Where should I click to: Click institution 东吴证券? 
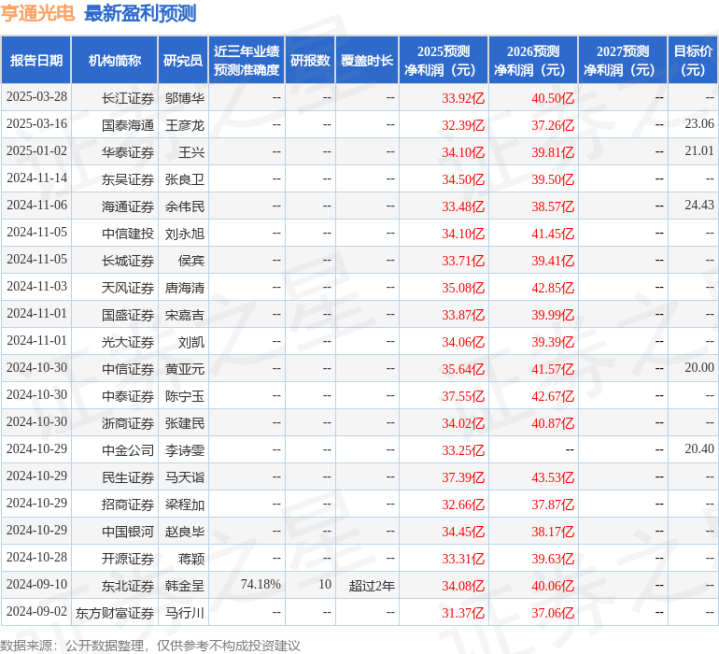127,179
